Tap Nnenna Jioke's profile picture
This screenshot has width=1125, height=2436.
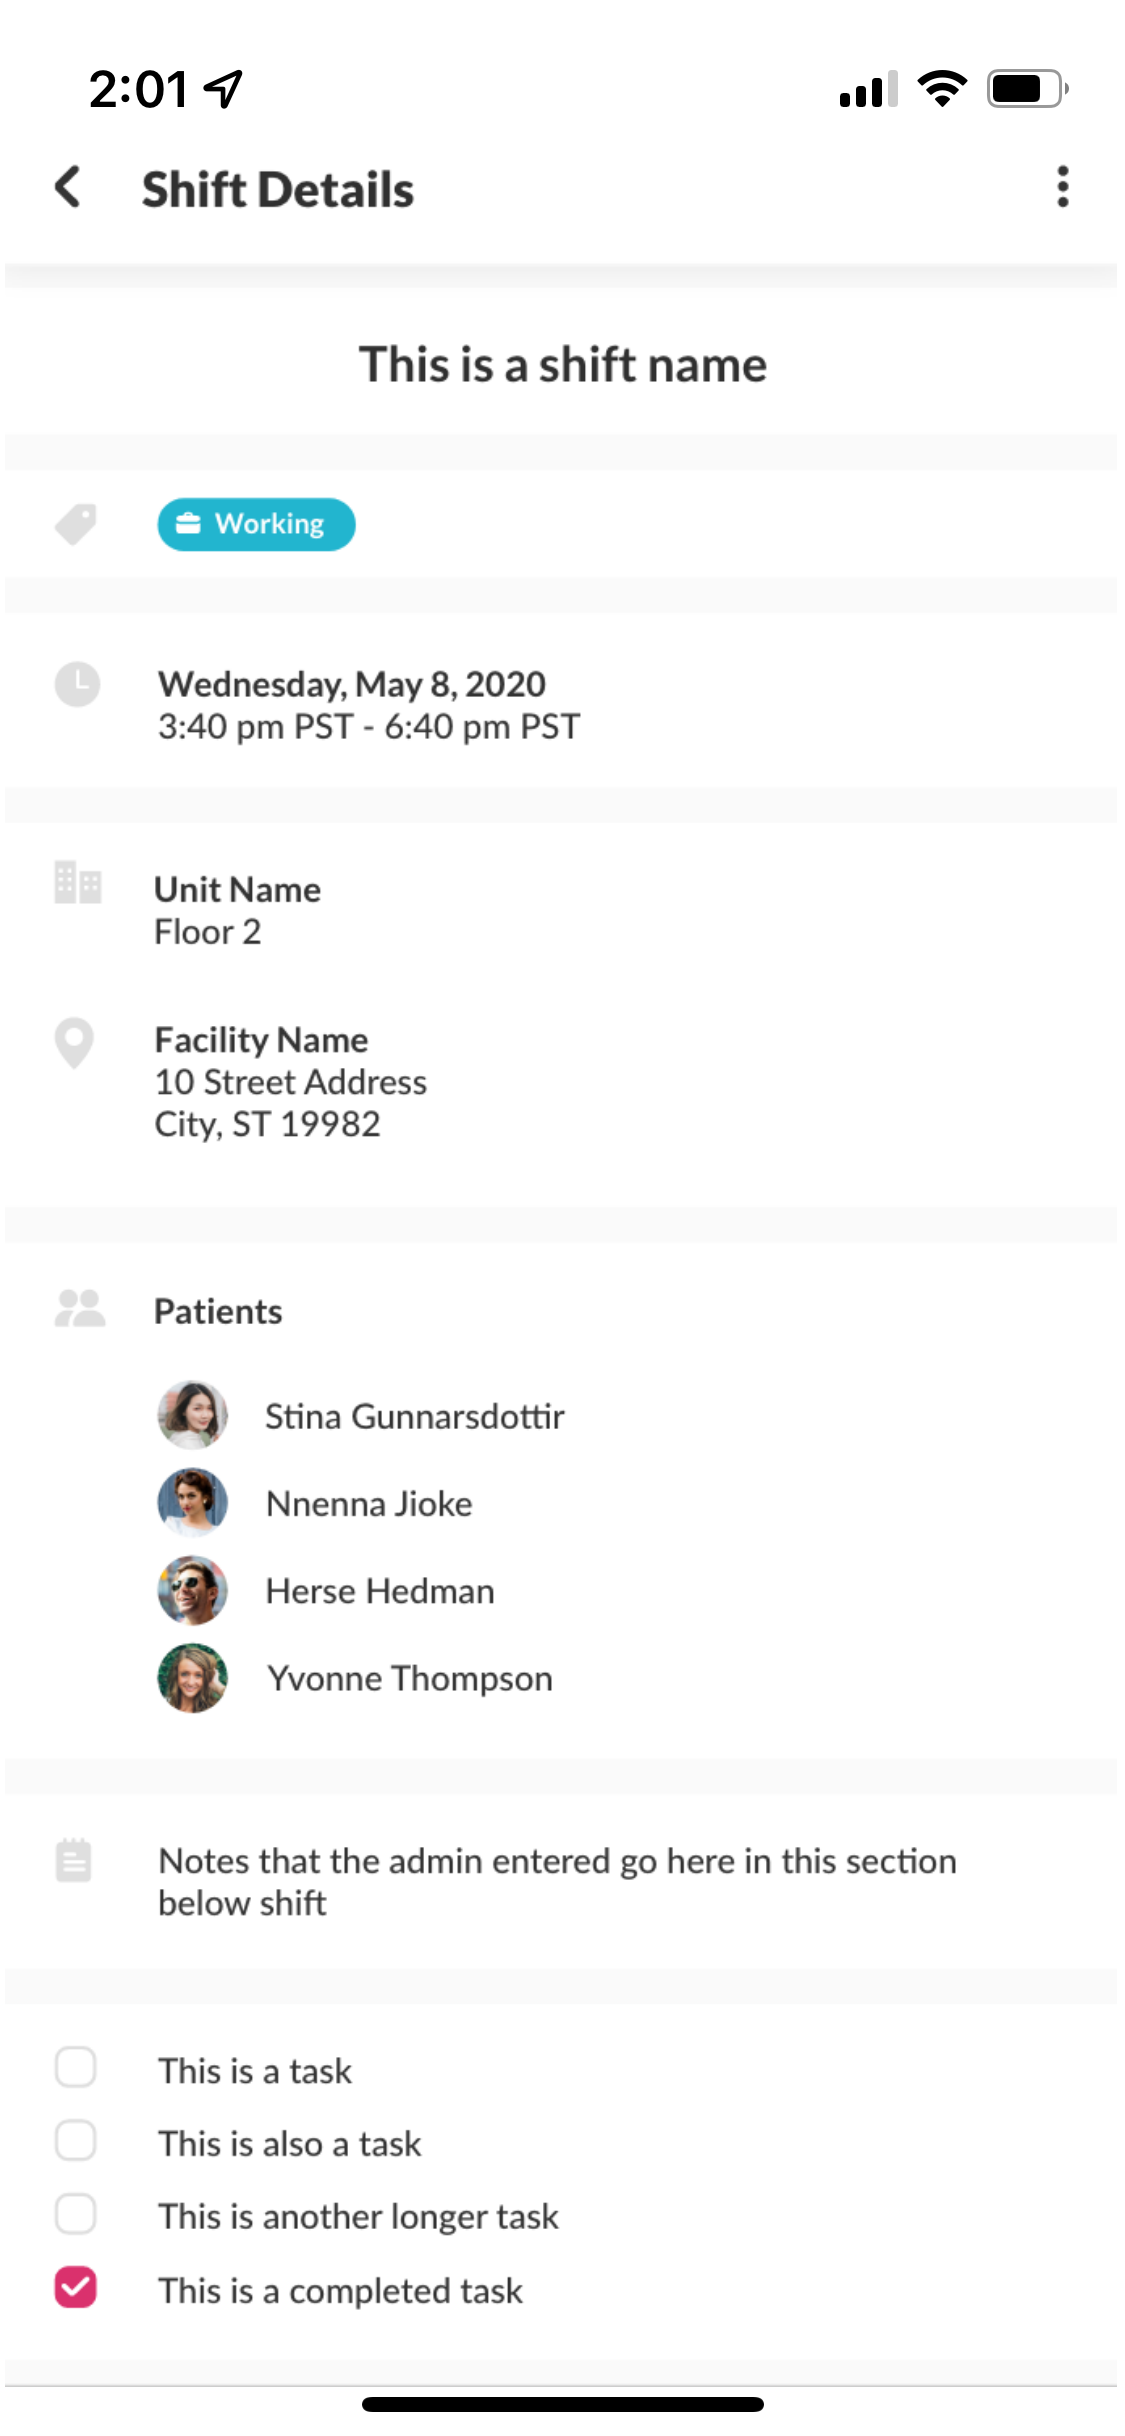pyautogui.click(x=193, y=1502)
